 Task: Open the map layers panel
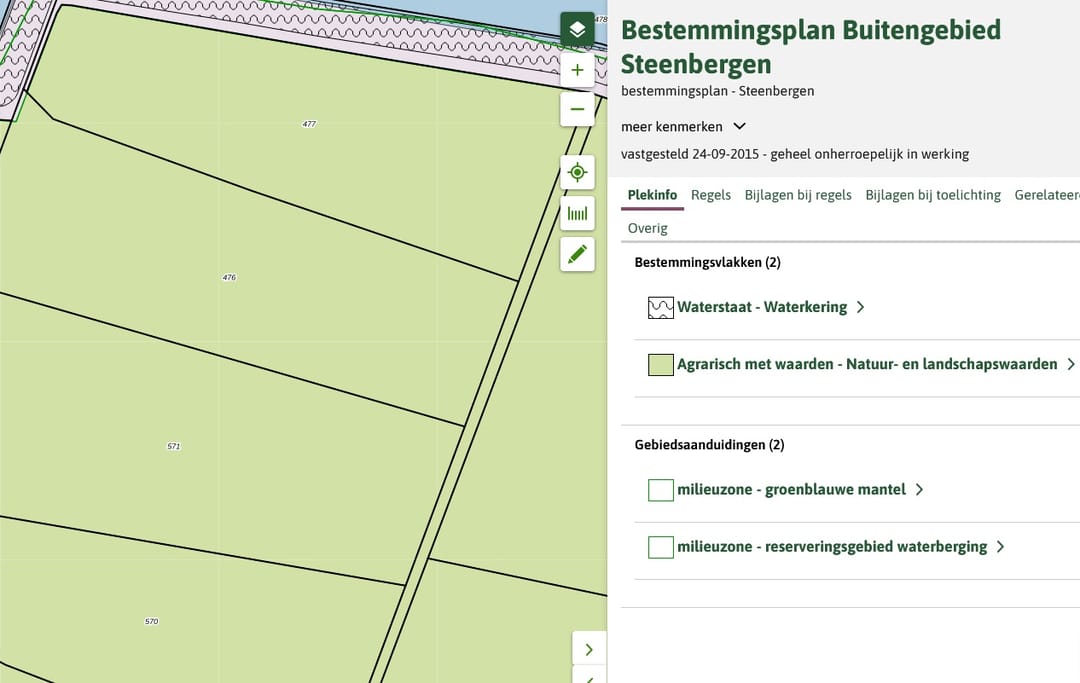(x=577, y=30)
